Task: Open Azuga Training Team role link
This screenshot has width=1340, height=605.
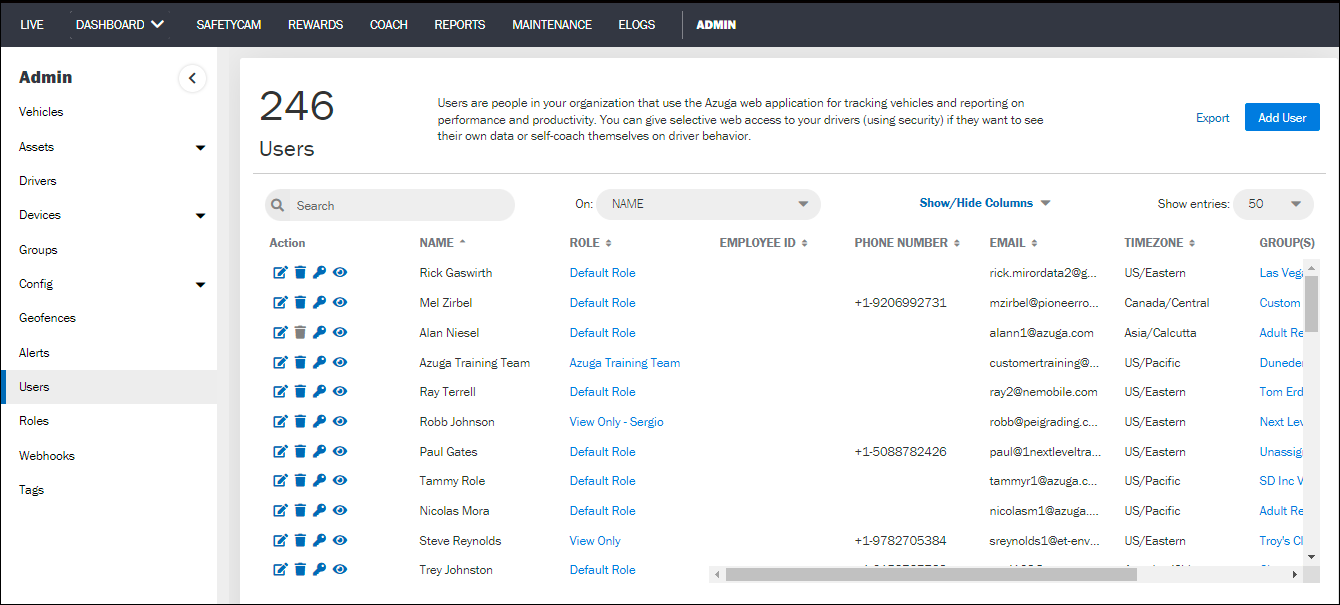Action: point(625,363)
